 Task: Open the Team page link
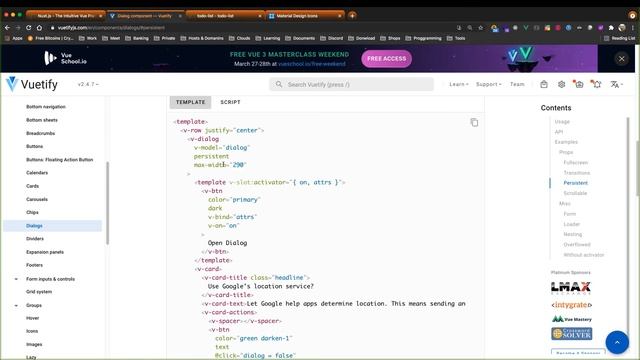point(517,84)
